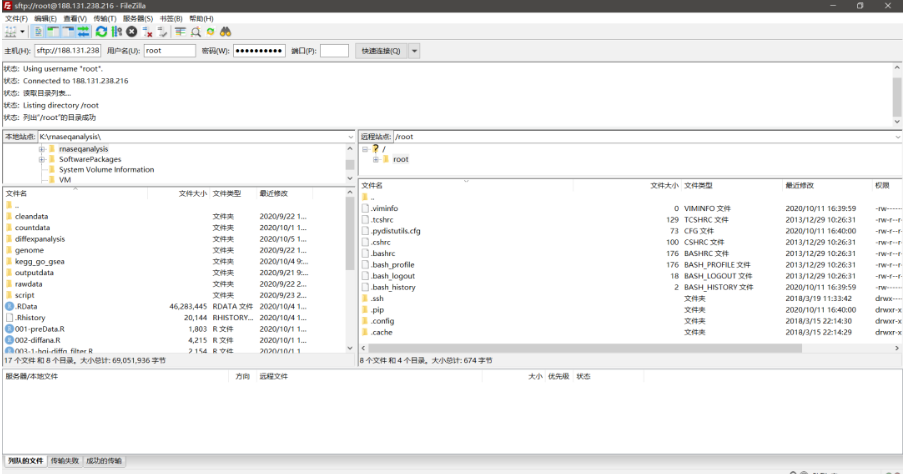
Task: Click the reconnect to server icon
Action: [x=163, y=32]
